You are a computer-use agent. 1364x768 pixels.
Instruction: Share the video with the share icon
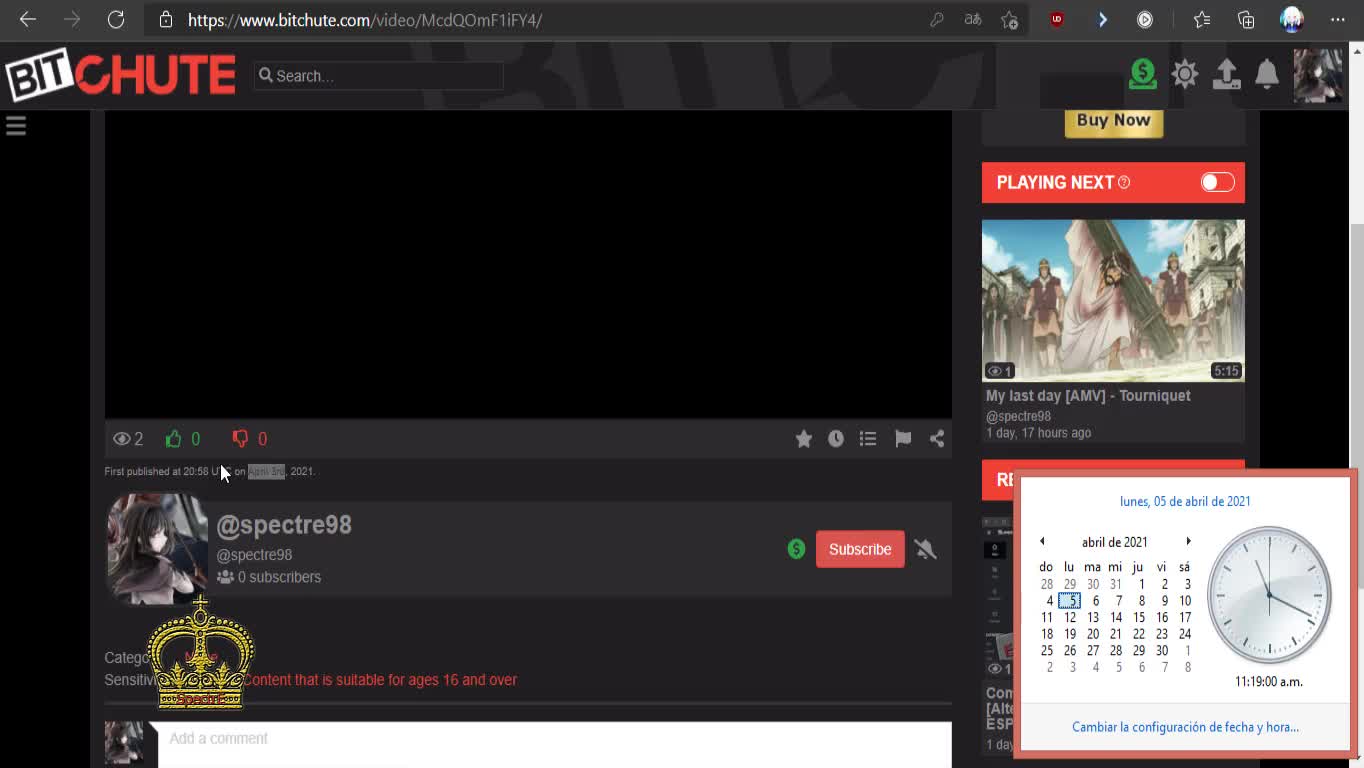click(937, 438)
